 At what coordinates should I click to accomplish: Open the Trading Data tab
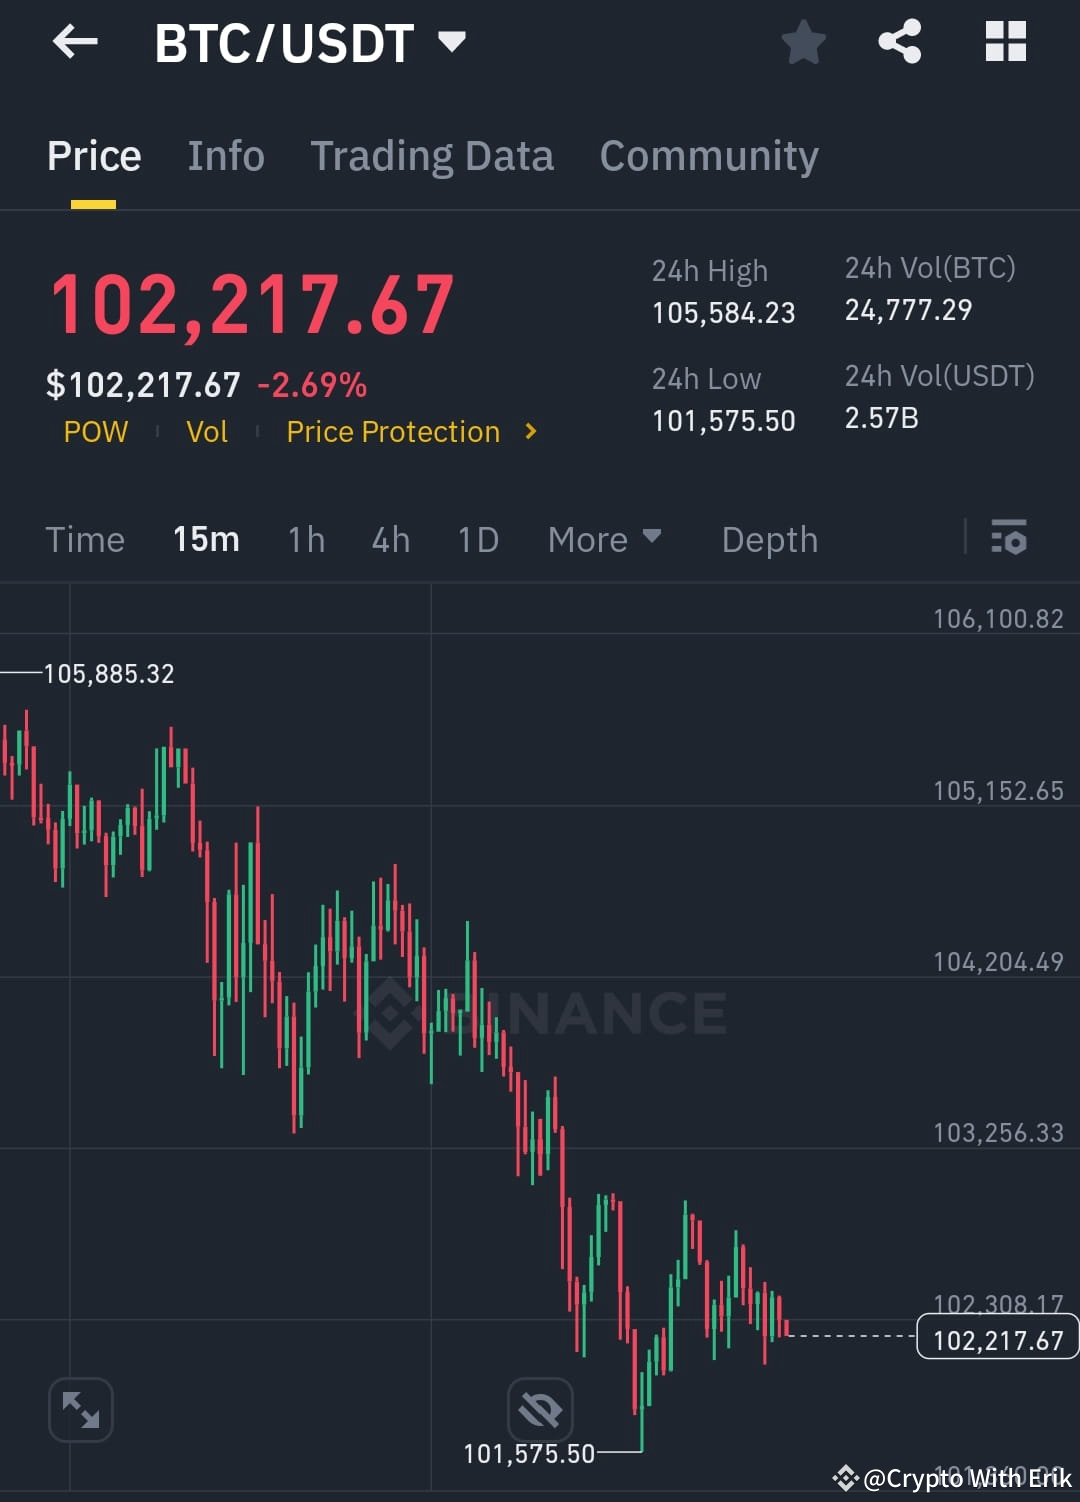pos(432,156)
